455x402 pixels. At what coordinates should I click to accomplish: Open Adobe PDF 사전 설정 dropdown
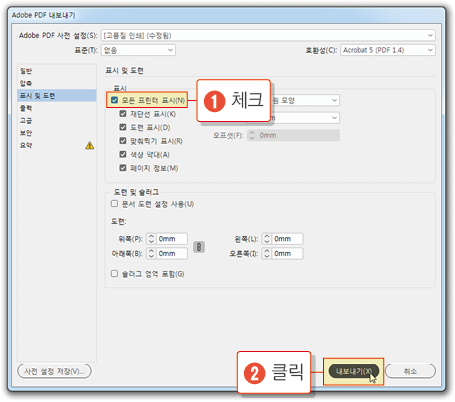[x=268, y=35]
